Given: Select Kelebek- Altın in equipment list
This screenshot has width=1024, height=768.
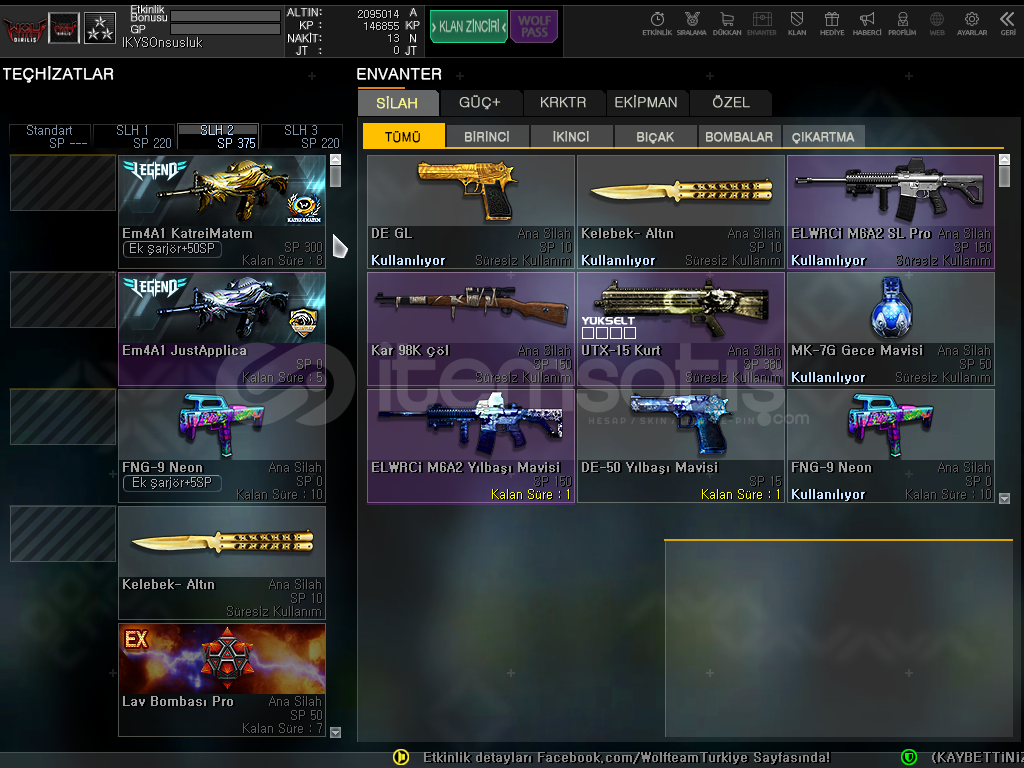Looking at the screenshot, I should tap(222, 562).
